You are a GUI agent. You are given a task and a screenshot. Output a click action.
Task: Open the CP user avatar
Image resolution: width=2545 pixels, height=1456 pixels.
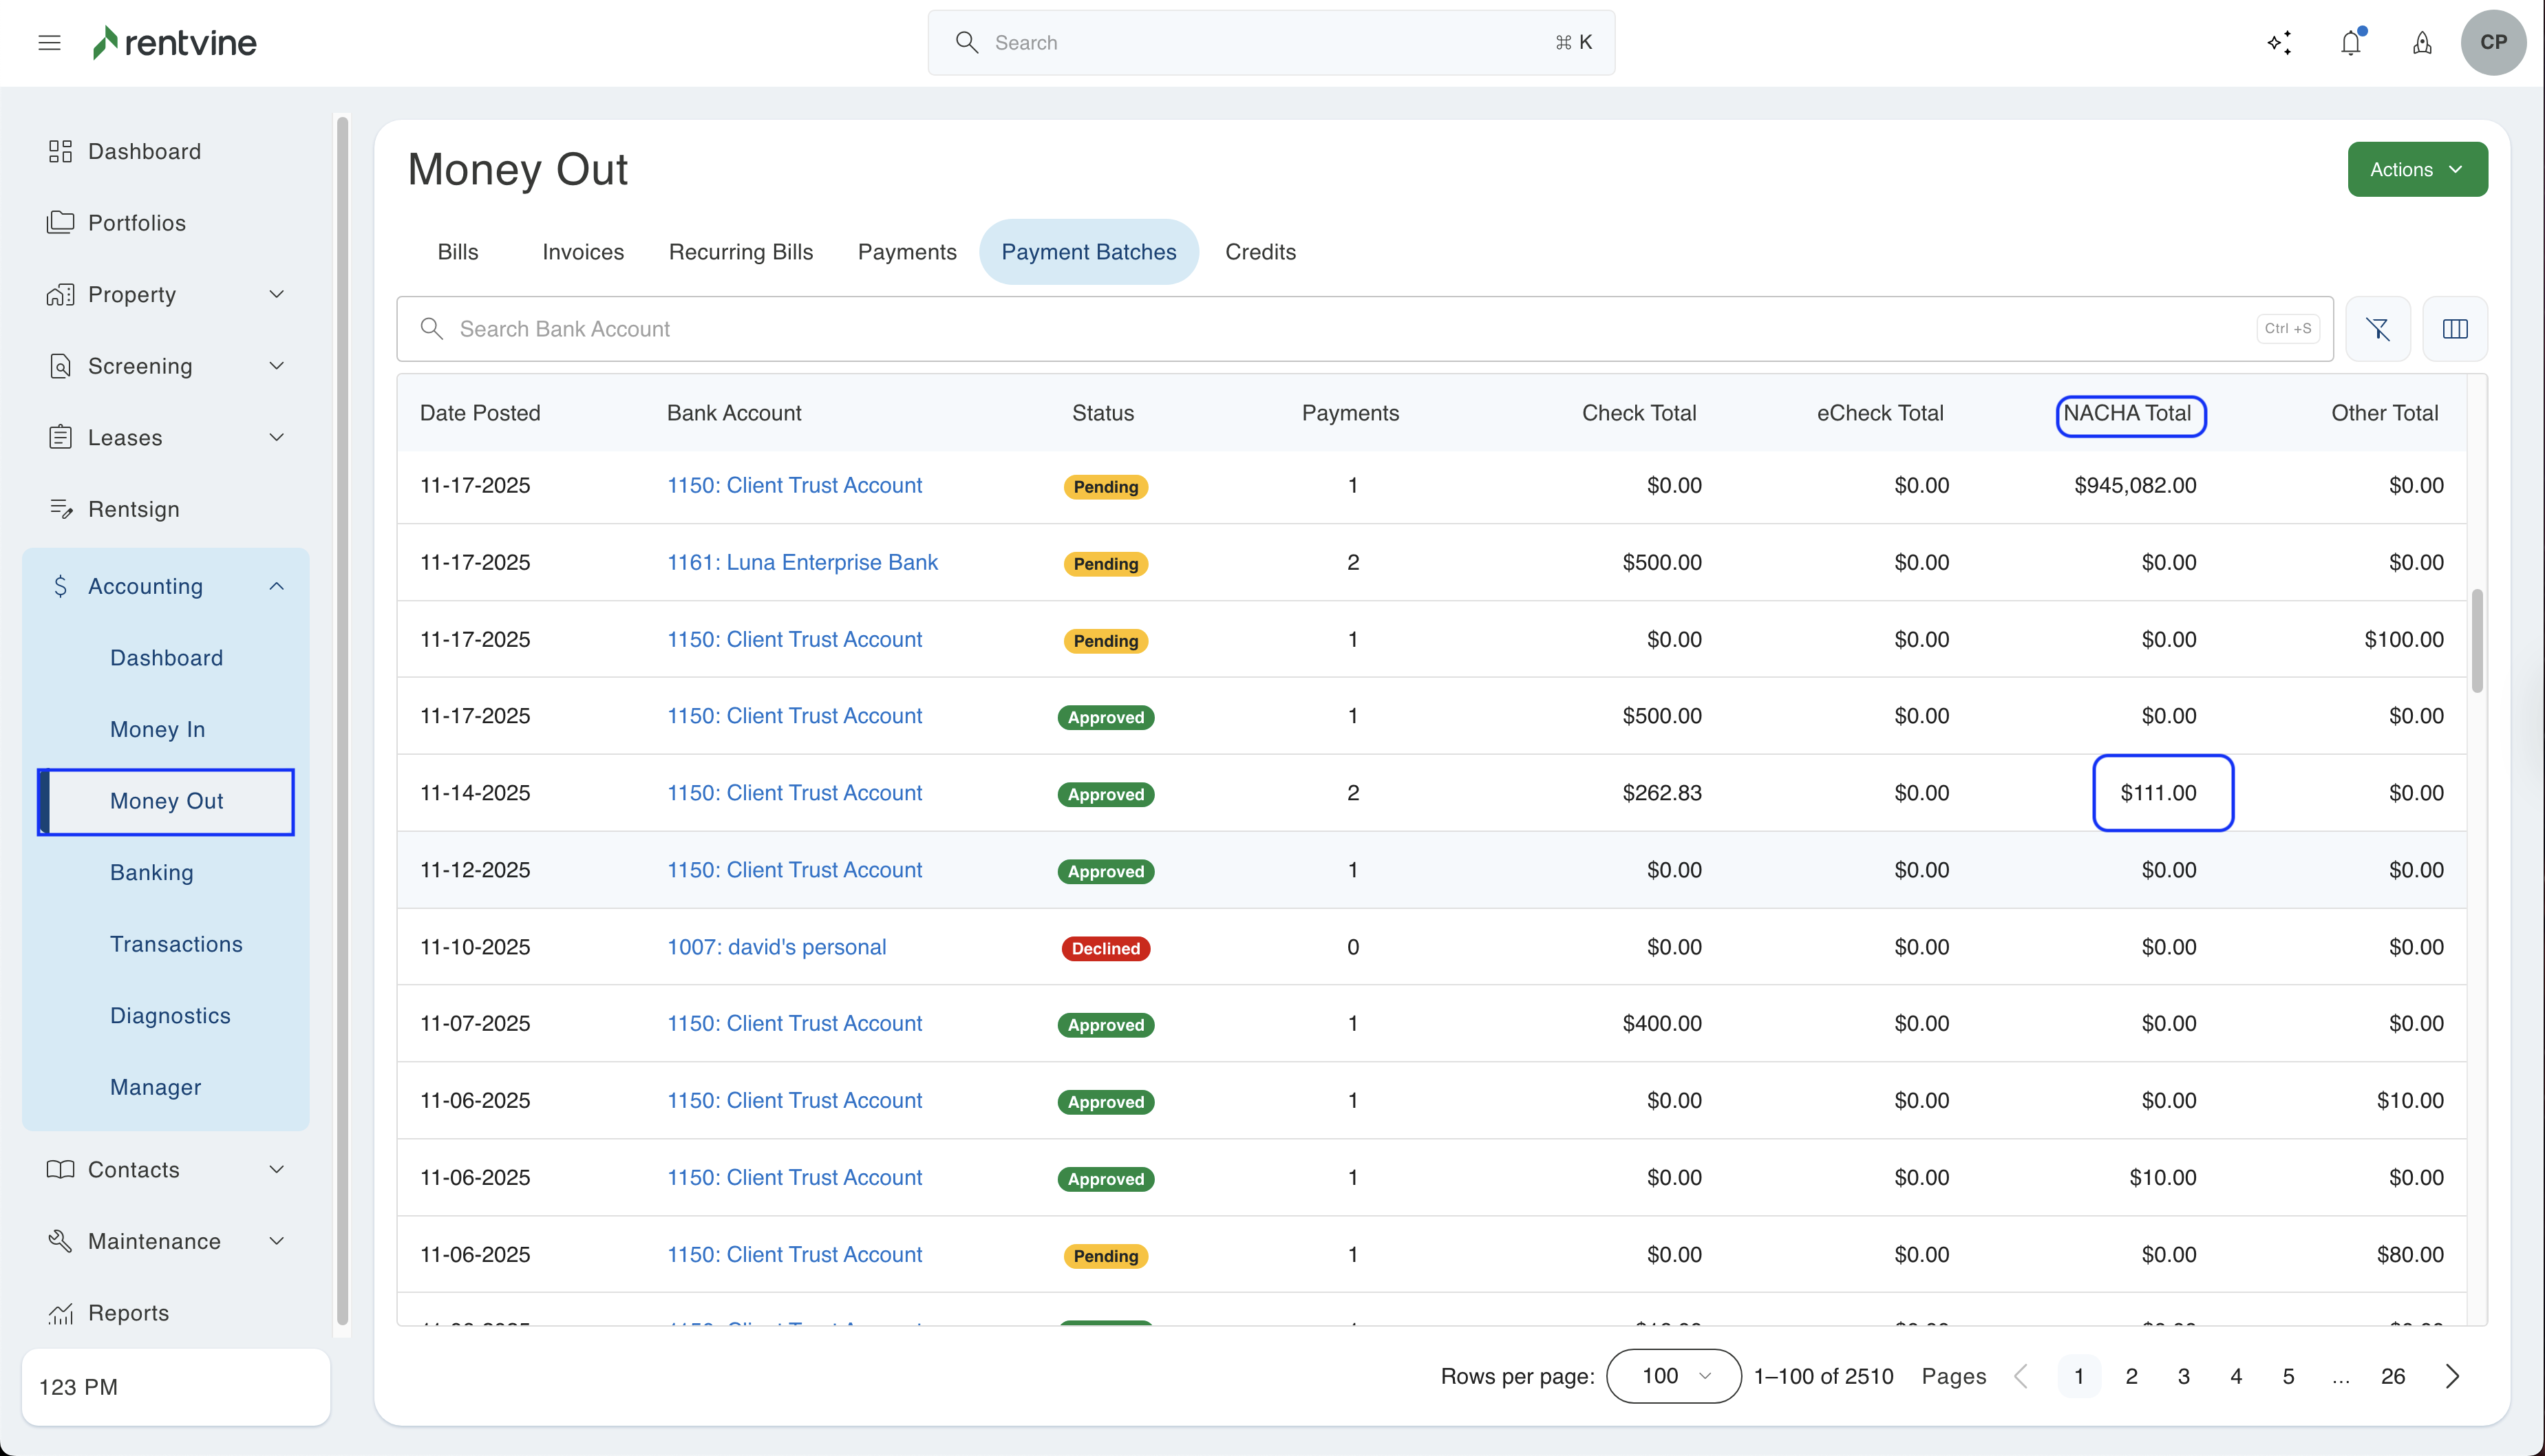pos(2493,42)
